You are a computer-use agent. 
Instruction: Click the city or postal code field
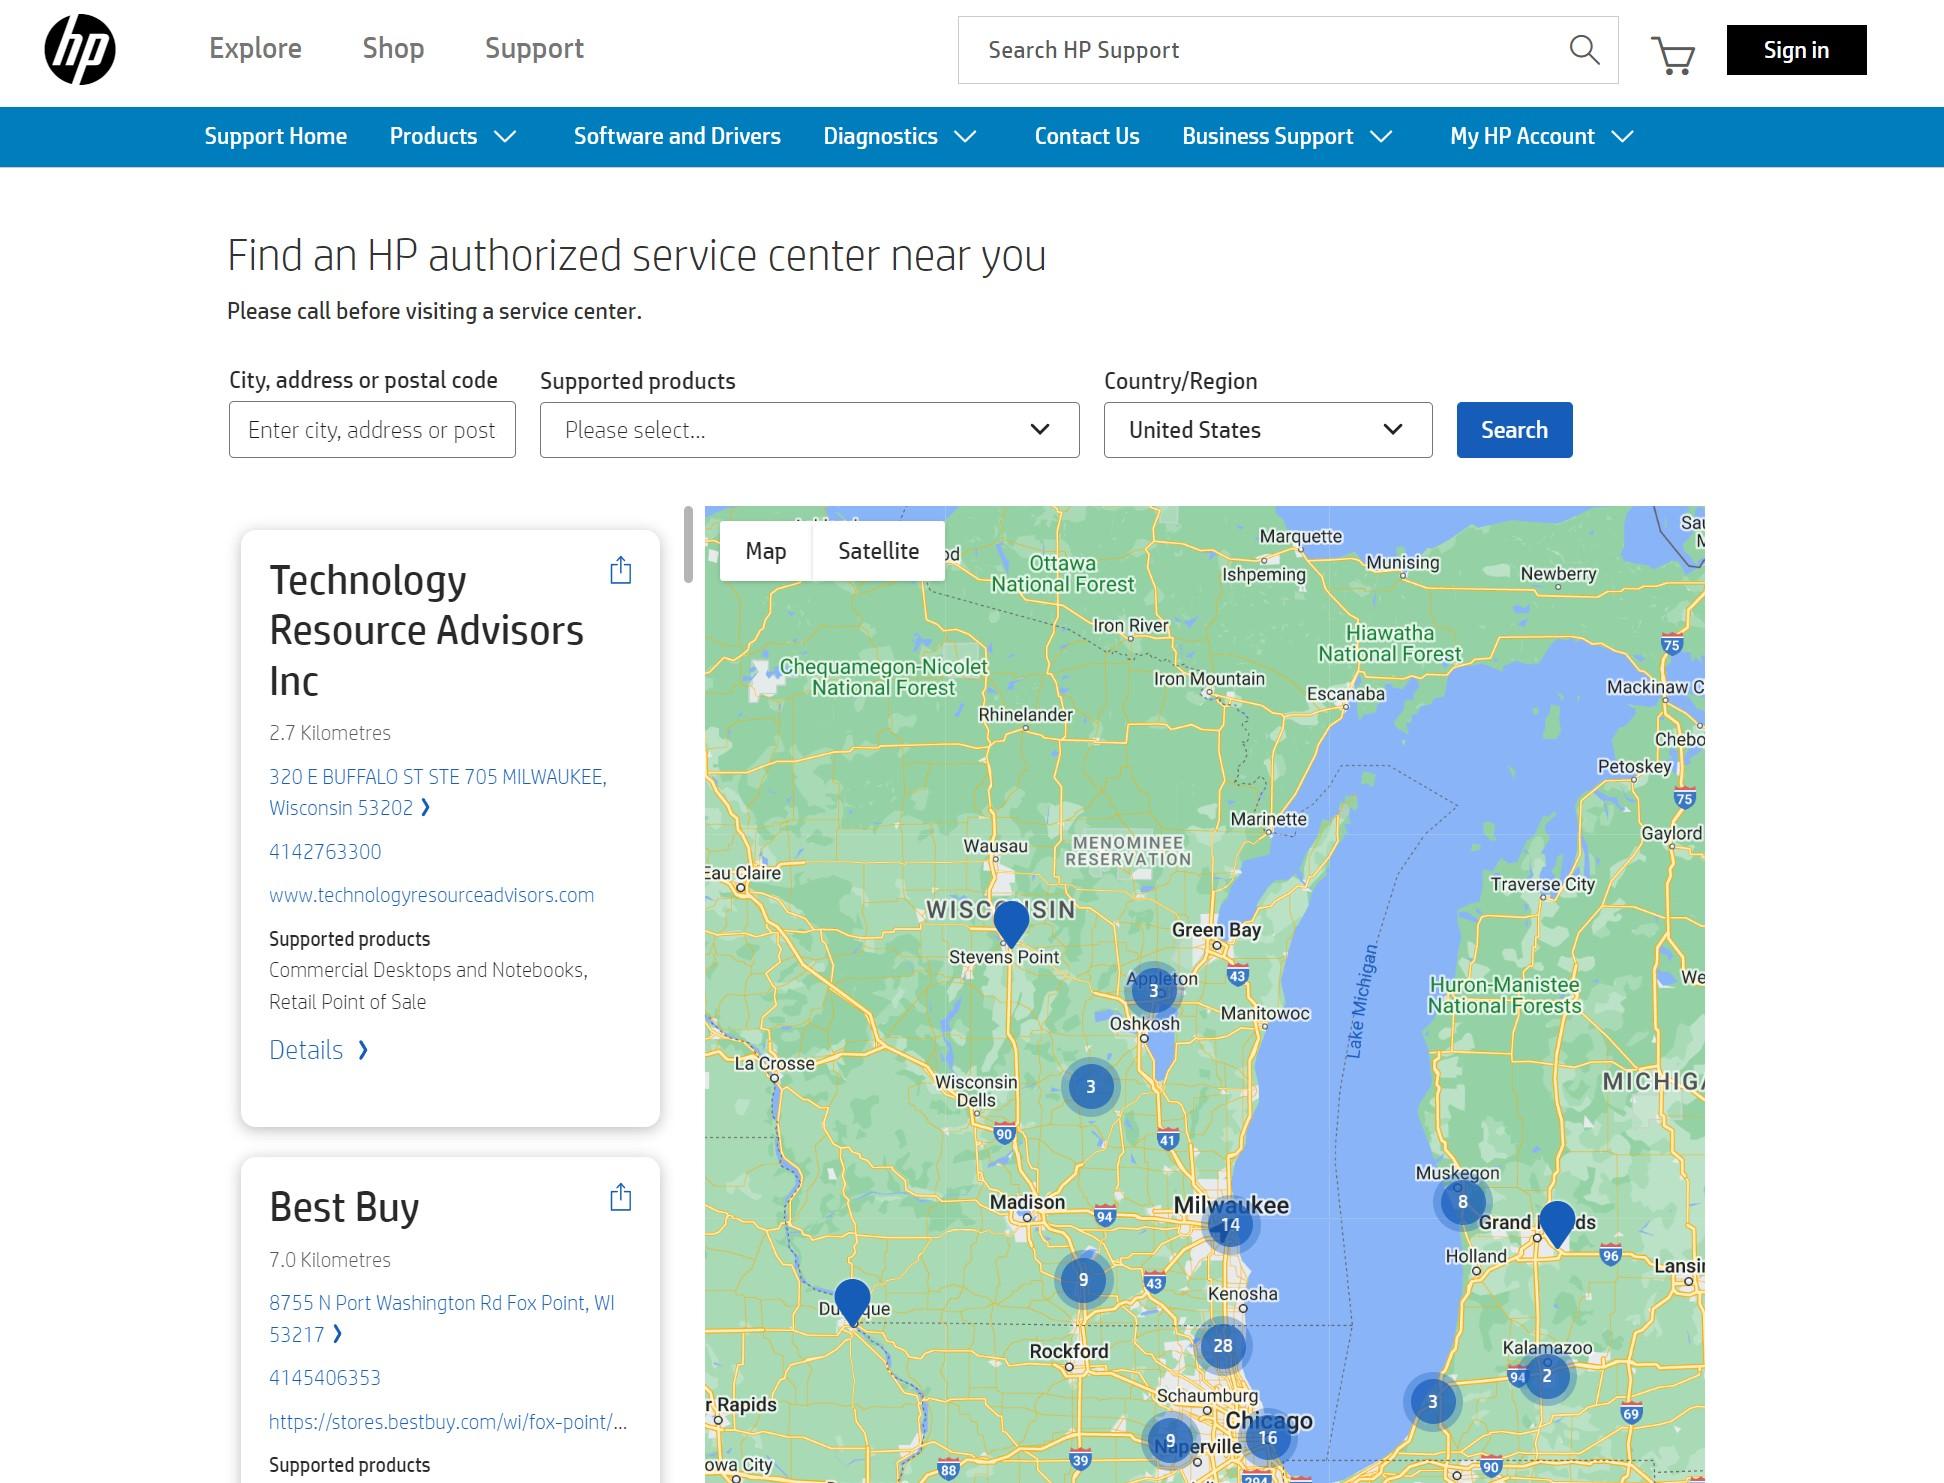pos(372,430)
